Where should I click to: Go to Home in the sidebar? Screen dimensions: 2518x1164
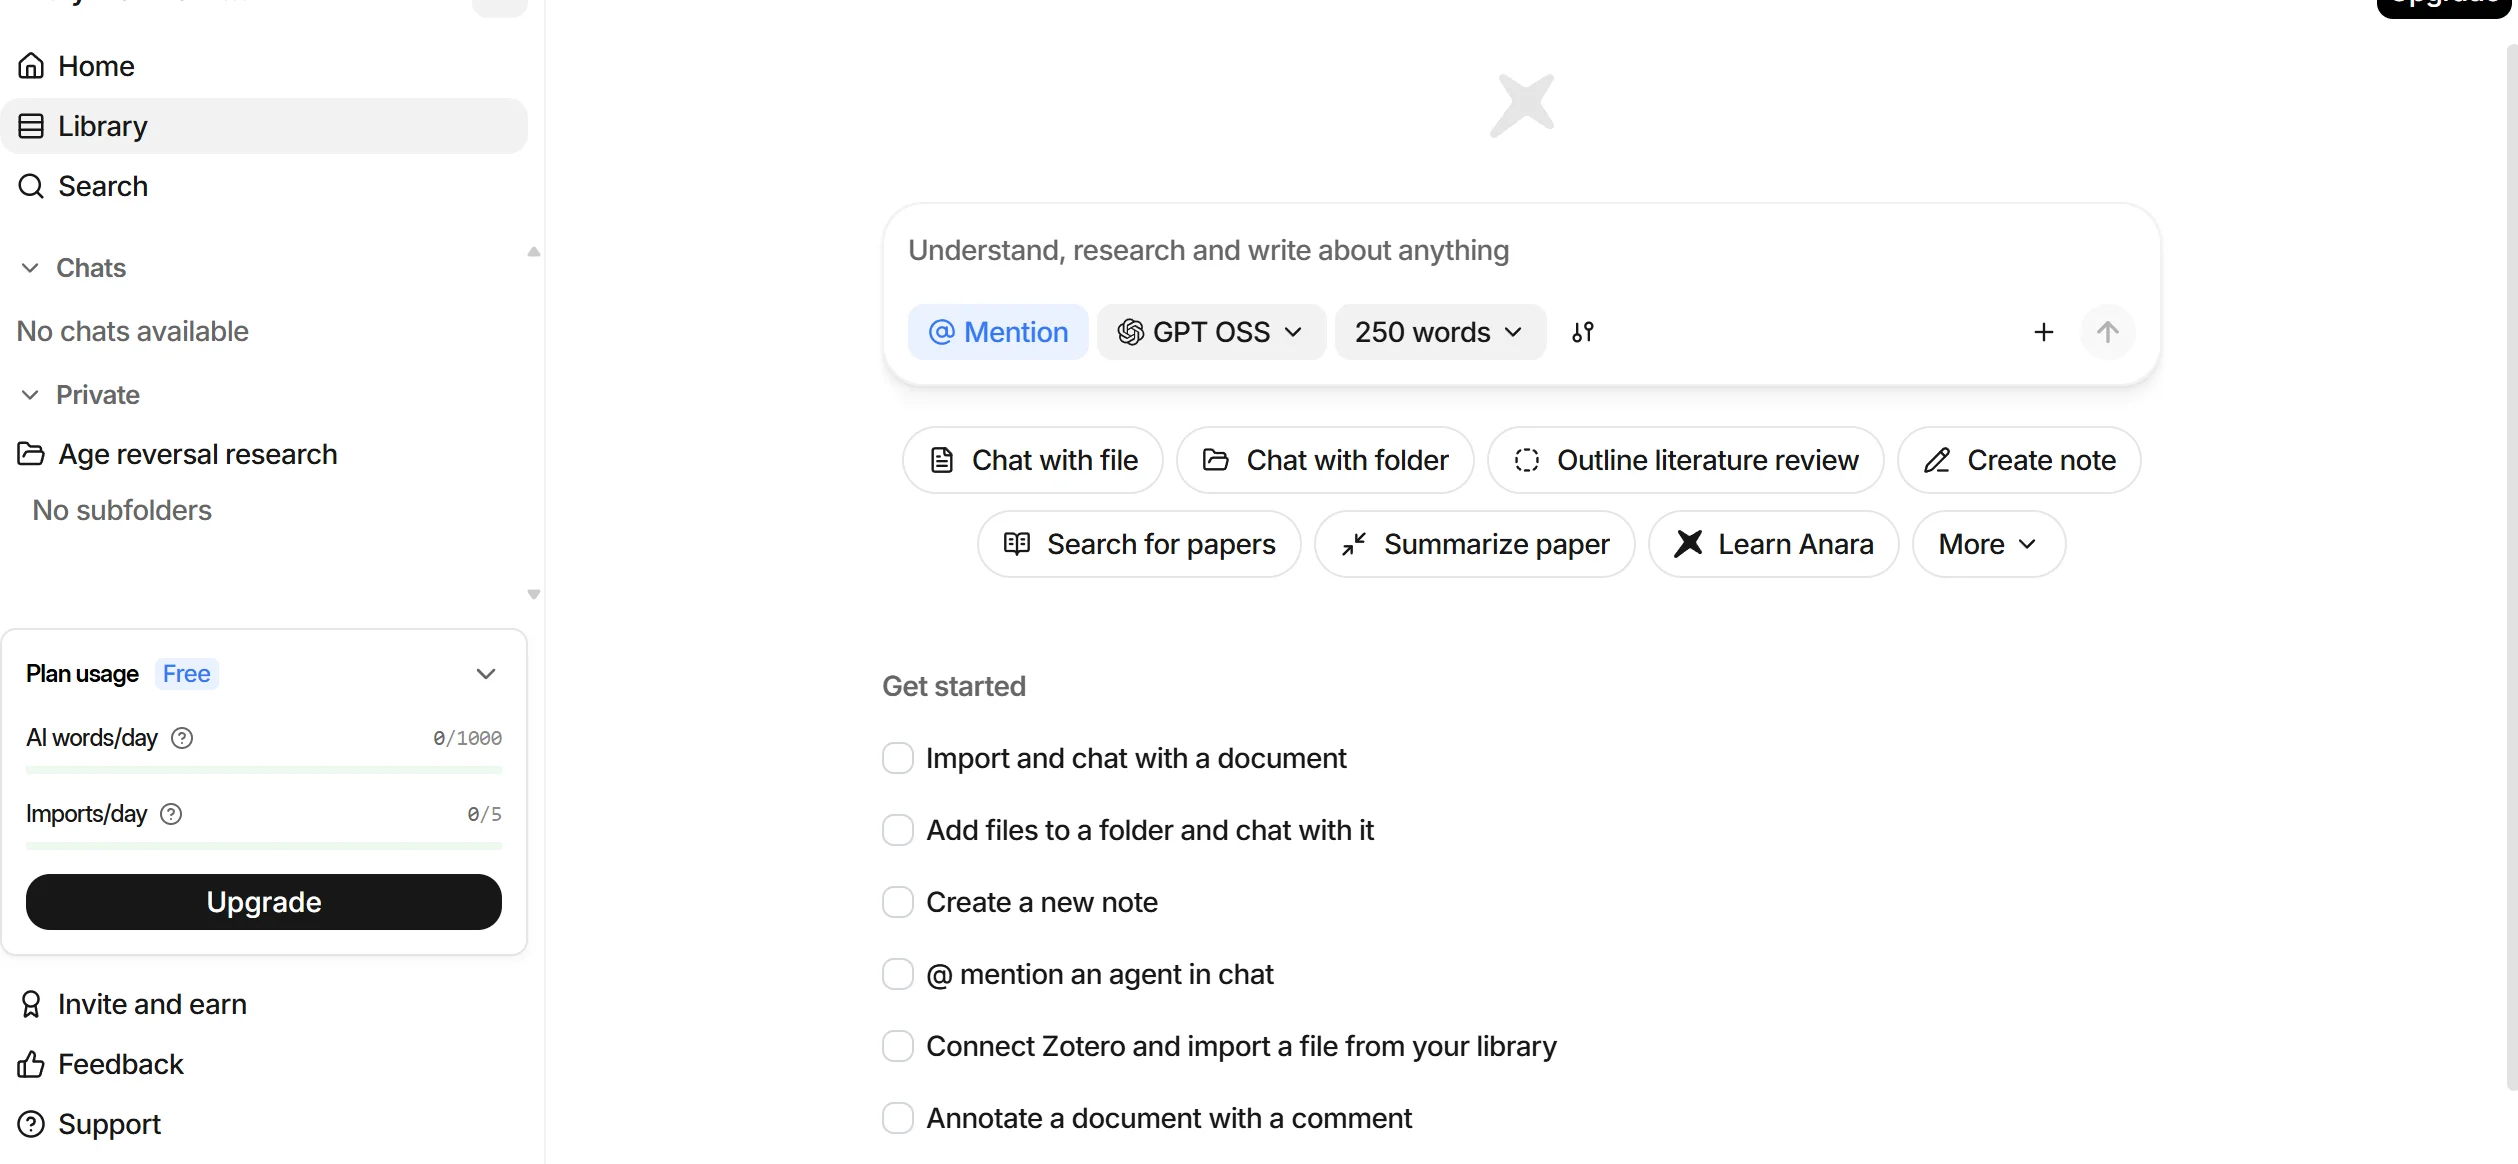coord(96,66)
